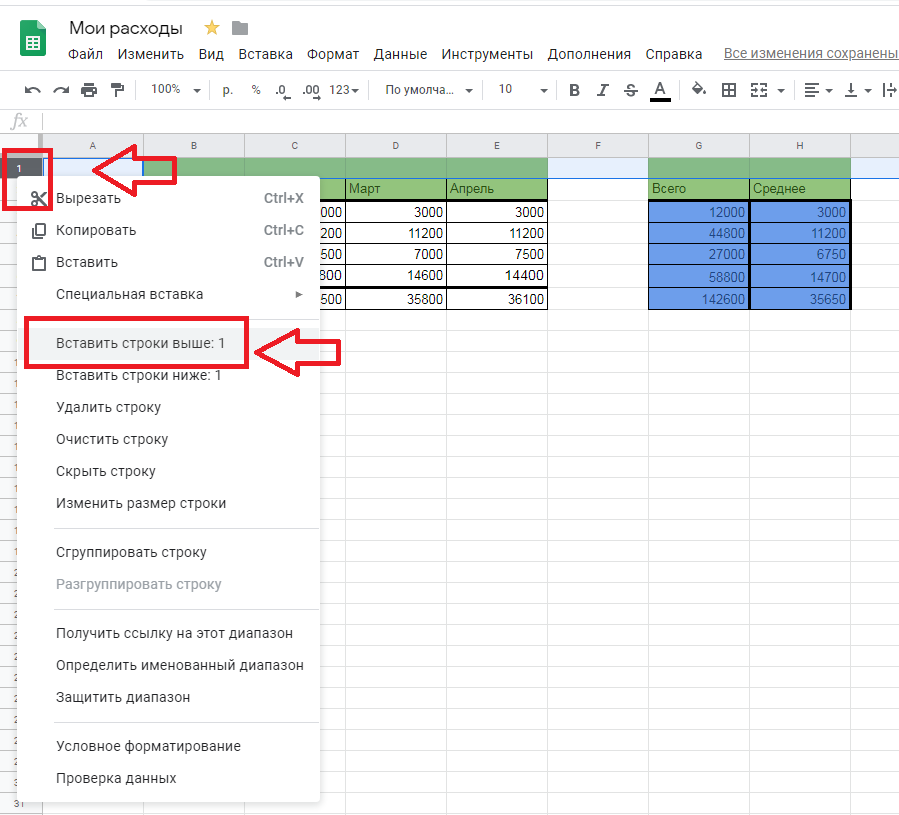This screenshot has height=815, width=899.
Task: Select column D header
Action: pos(396,146)
